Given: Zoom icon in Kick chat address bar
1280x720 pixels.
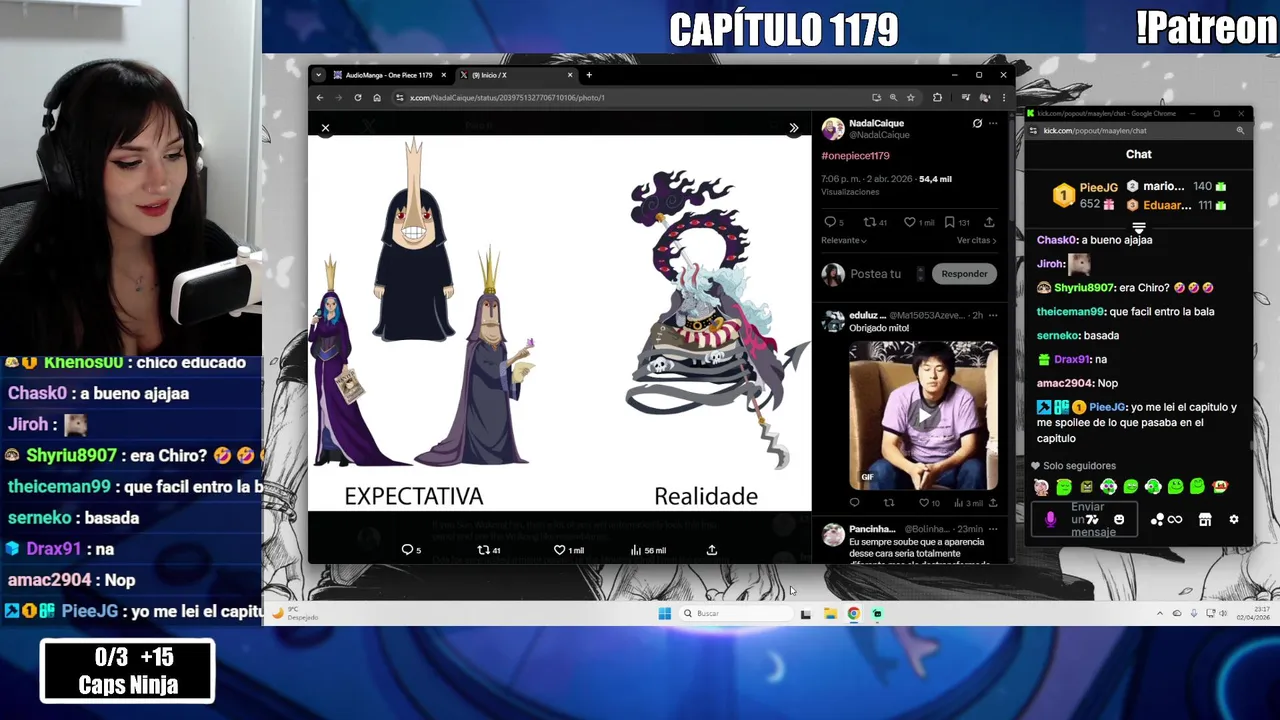Looking at the screenshot, I should click(1240, 130).
